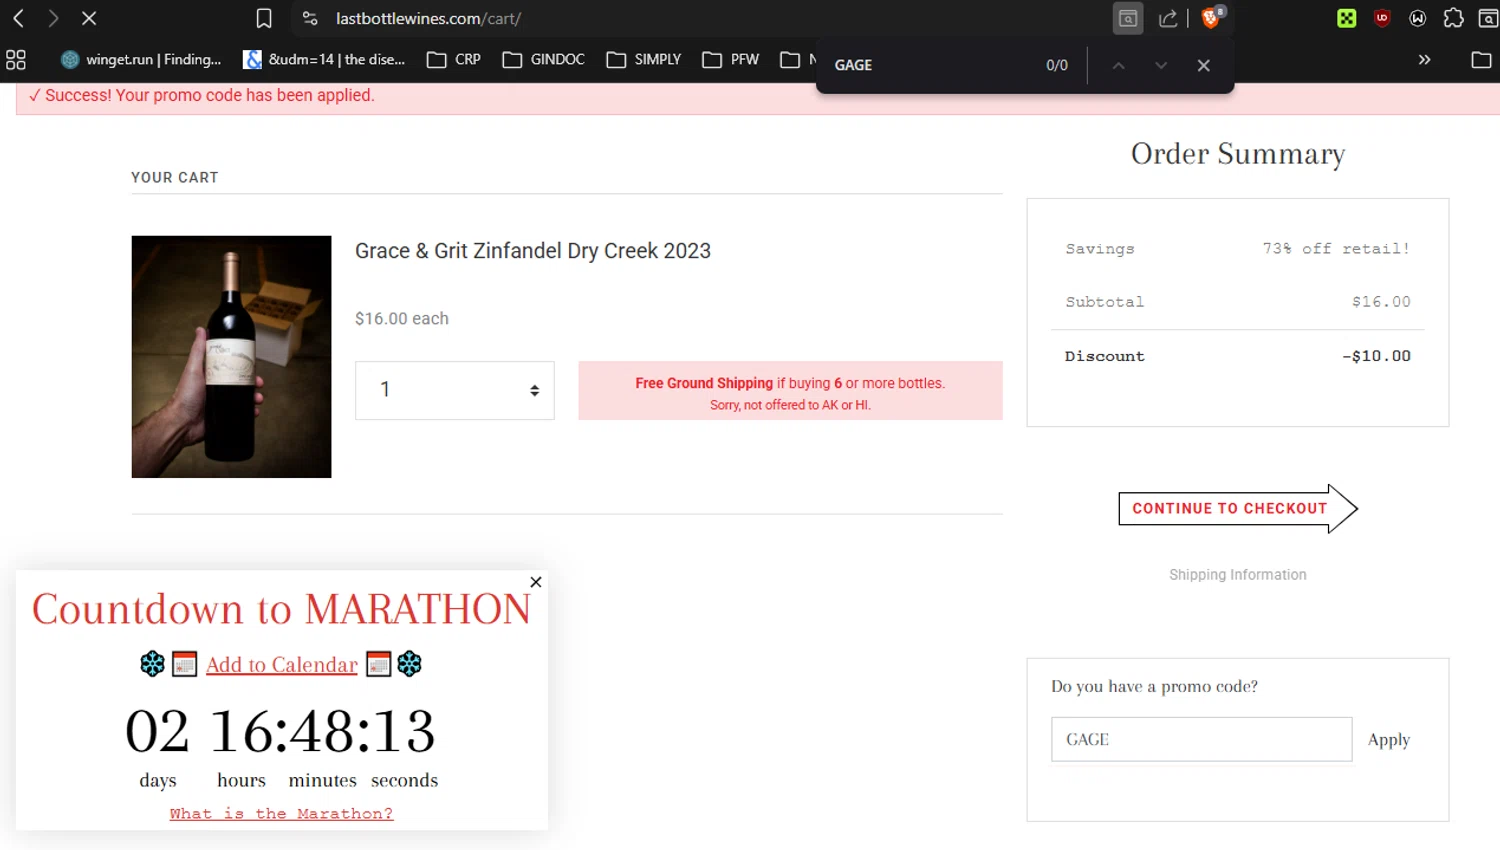The image size is (1500, 850).
Task: Open the quantity selector showing 1
Action: (455, 390)
